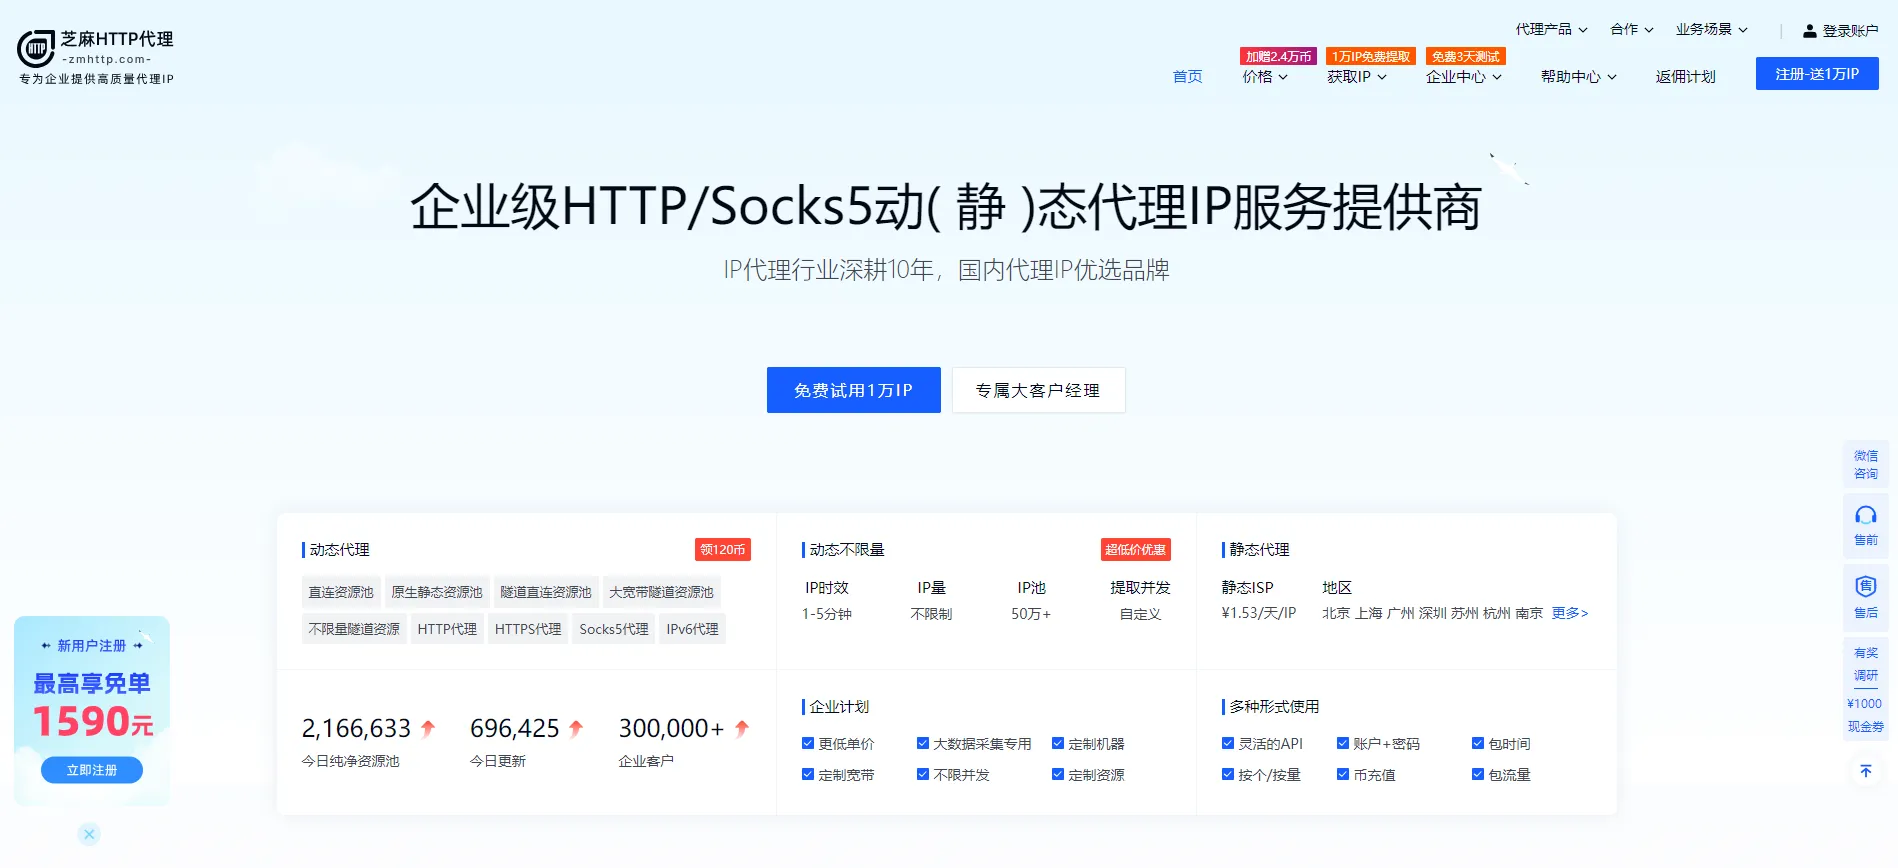Viewport: 1898px width, 868px height.
Task: Select IPv6代理 tag
Action: 692,629
